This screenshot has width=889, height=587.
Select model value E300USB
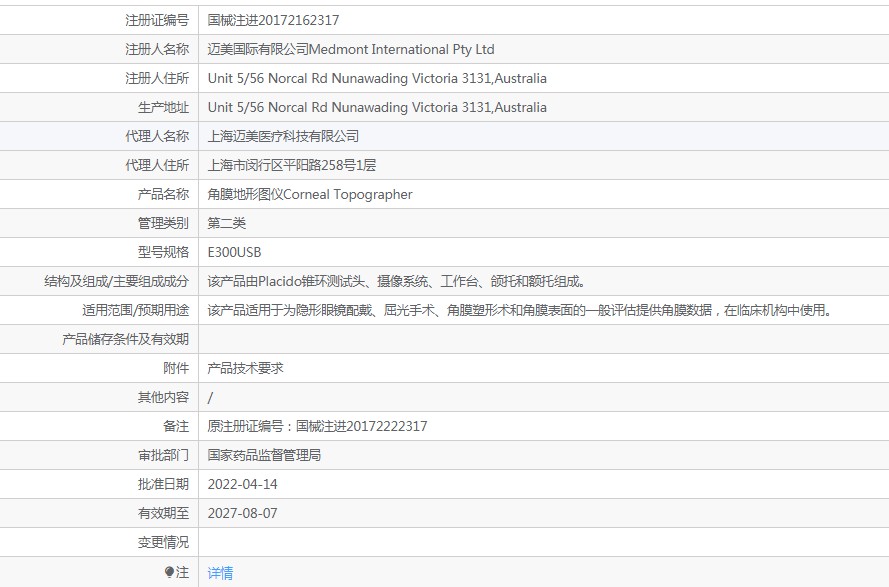coord(234,252)
